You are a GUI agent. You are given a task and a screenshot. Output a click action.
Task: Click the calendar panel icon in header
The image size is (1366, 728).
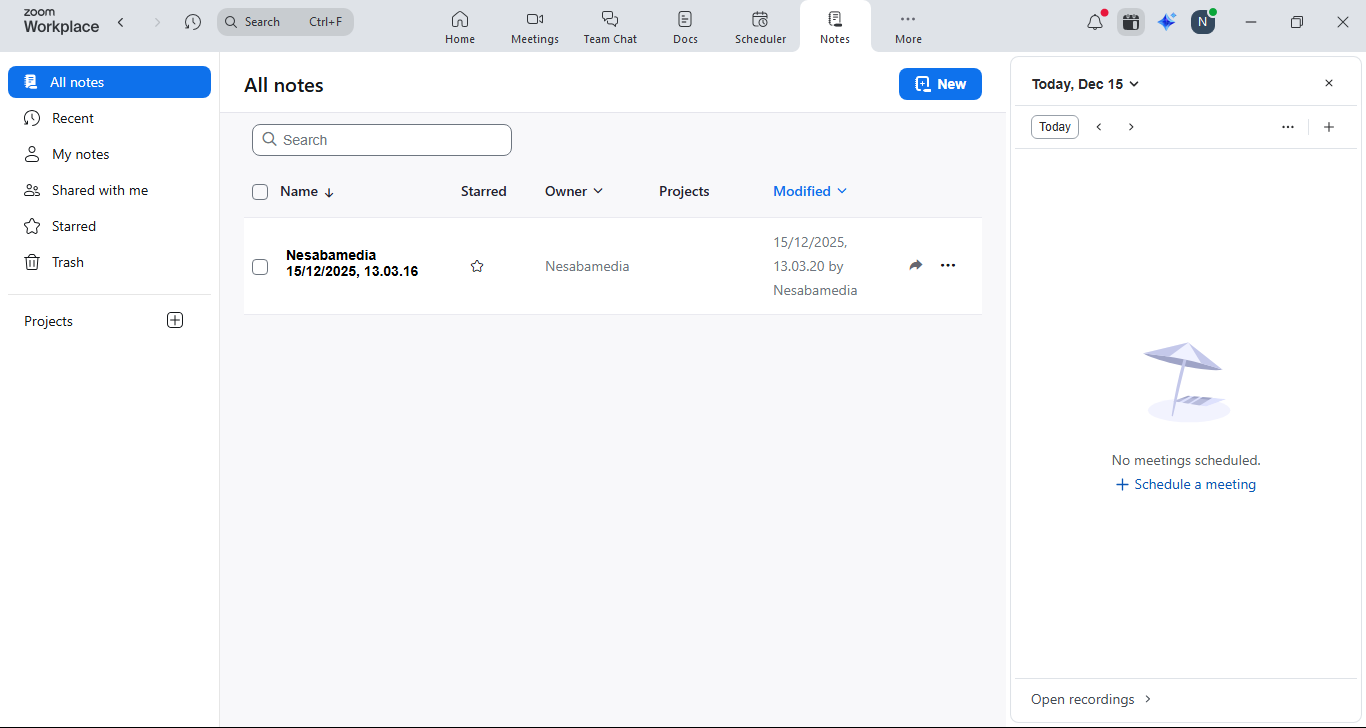(x=1131, y=22)
